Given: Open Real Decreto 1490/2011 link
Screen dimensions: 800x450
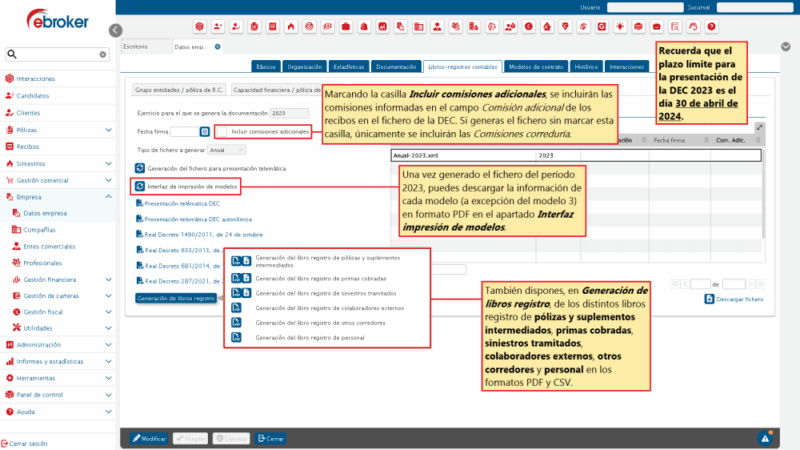Looking at the screenshot, I should coord(199,235).
